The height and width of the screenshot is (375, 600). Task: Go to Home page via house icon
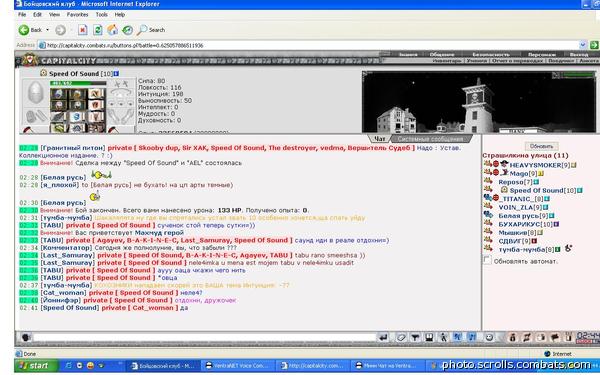pyautogui.click(x=112, y=30)
